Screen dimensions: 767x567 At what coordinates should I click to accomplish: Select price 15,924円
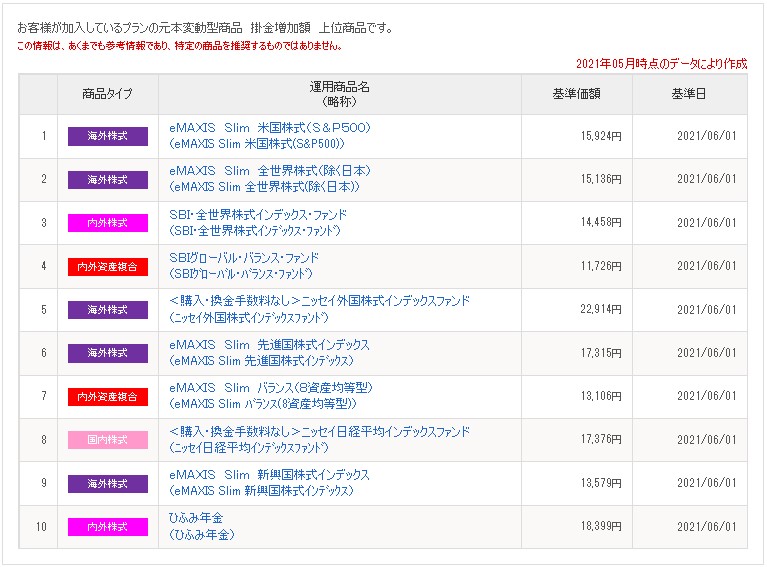601,136
